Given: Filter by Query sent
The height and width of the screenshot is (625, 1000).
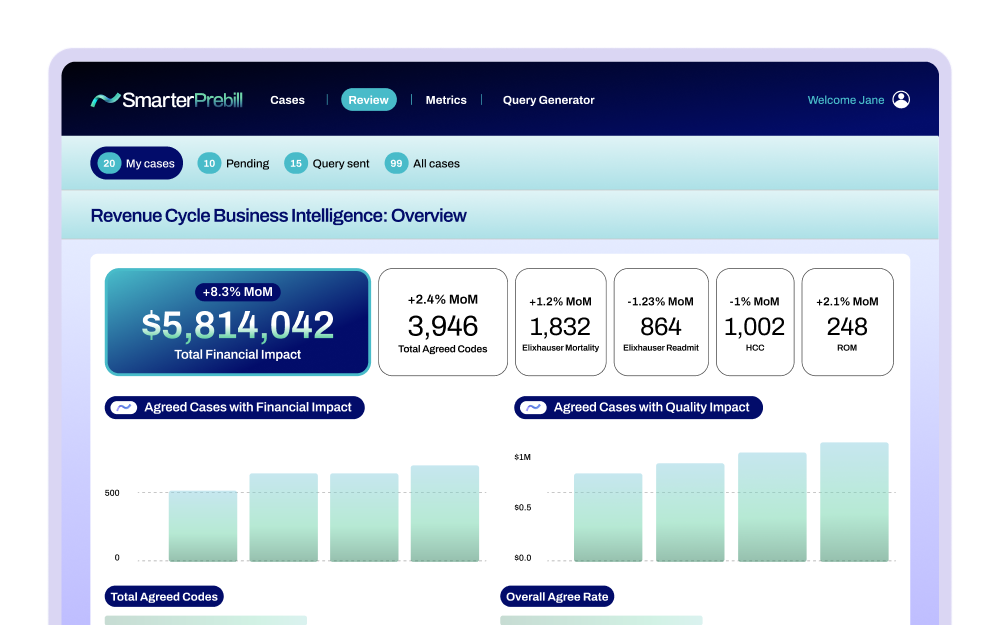Looking at the screenshot, I should [327, 163].
